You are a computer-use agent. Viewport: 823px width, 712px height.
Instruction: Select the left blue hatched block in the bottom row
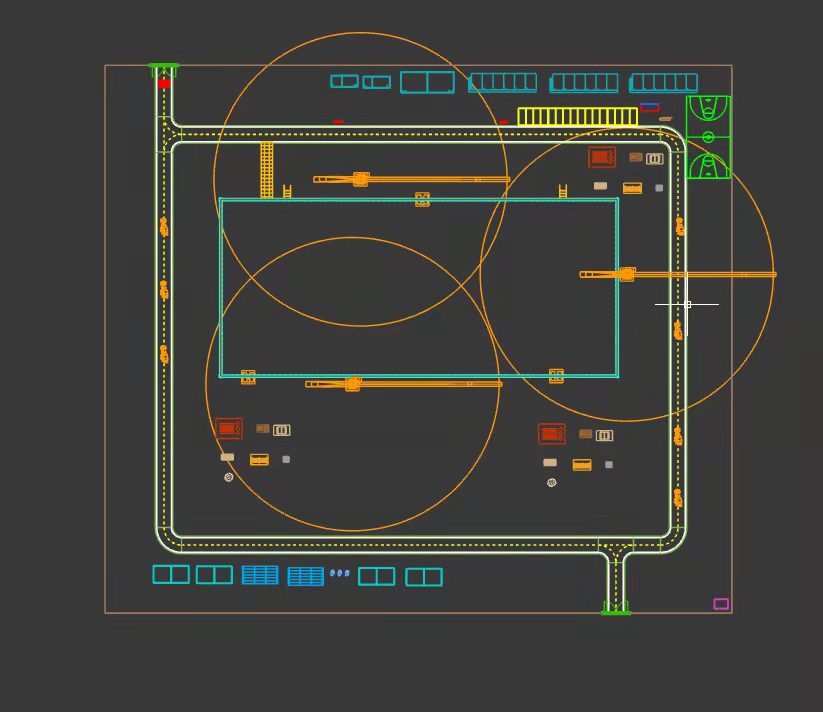[x=260, y=575]
